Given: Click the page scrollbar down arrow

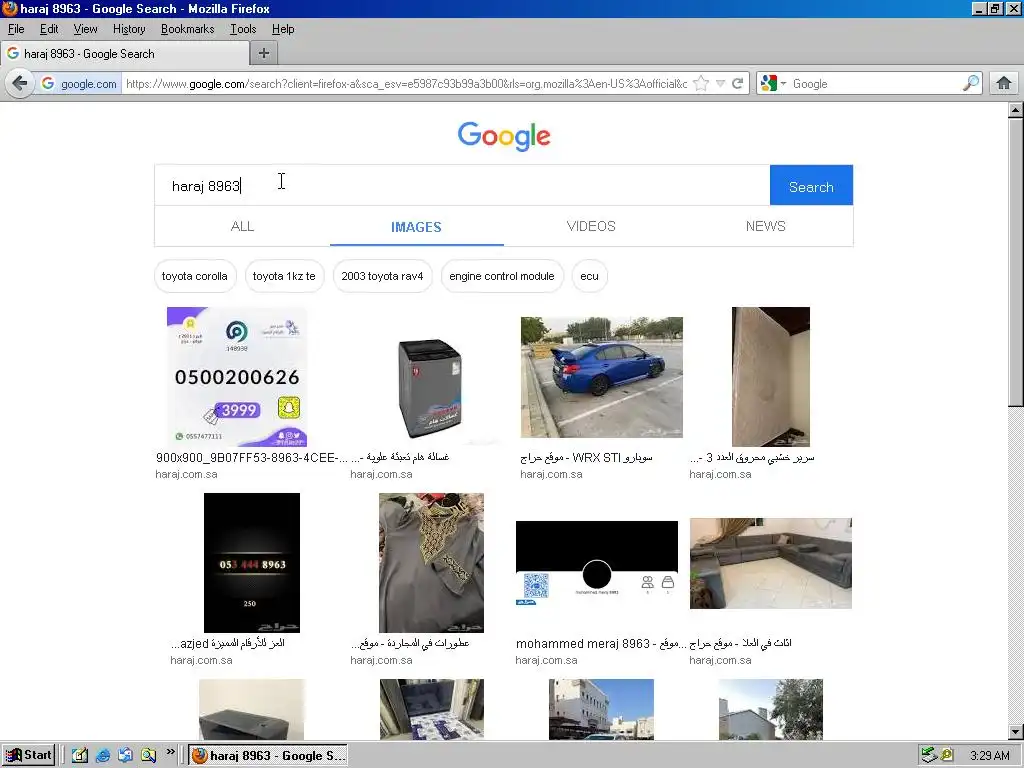Looking at the screenshot, I should tap(1015, 732).
